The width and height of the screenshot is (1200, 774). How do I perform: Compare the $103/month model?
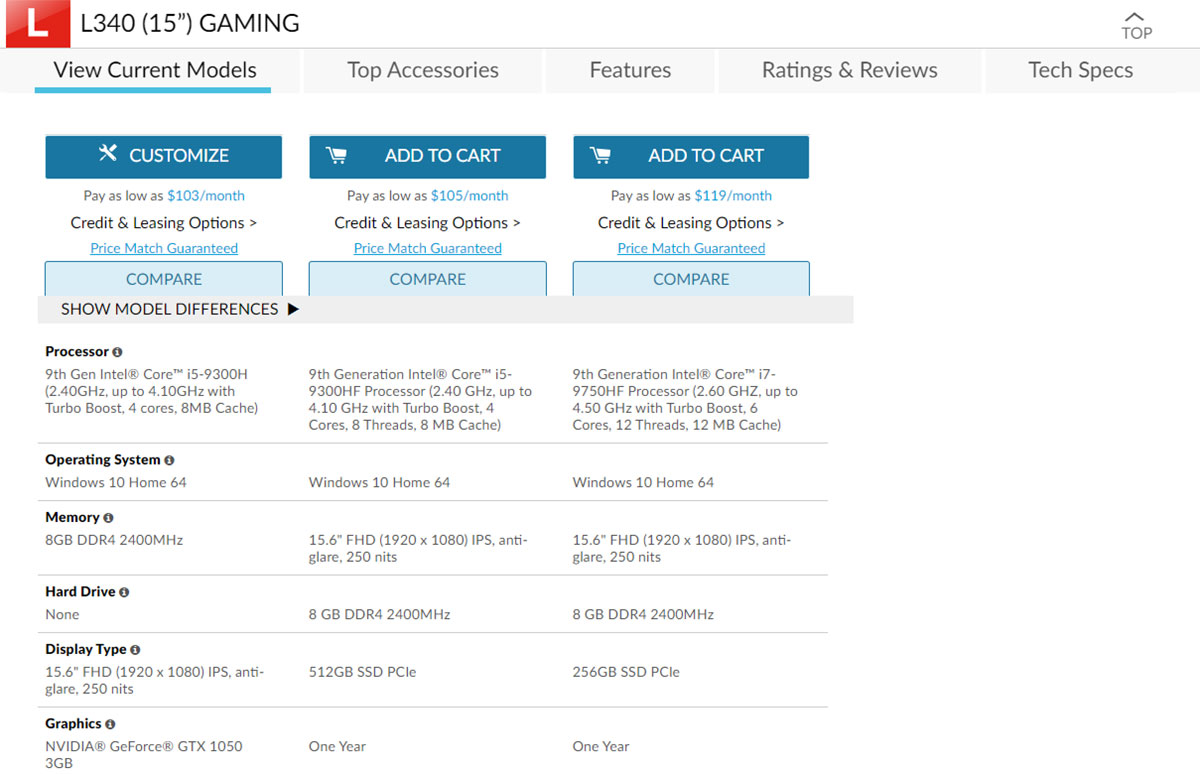(x=164, y=279)
